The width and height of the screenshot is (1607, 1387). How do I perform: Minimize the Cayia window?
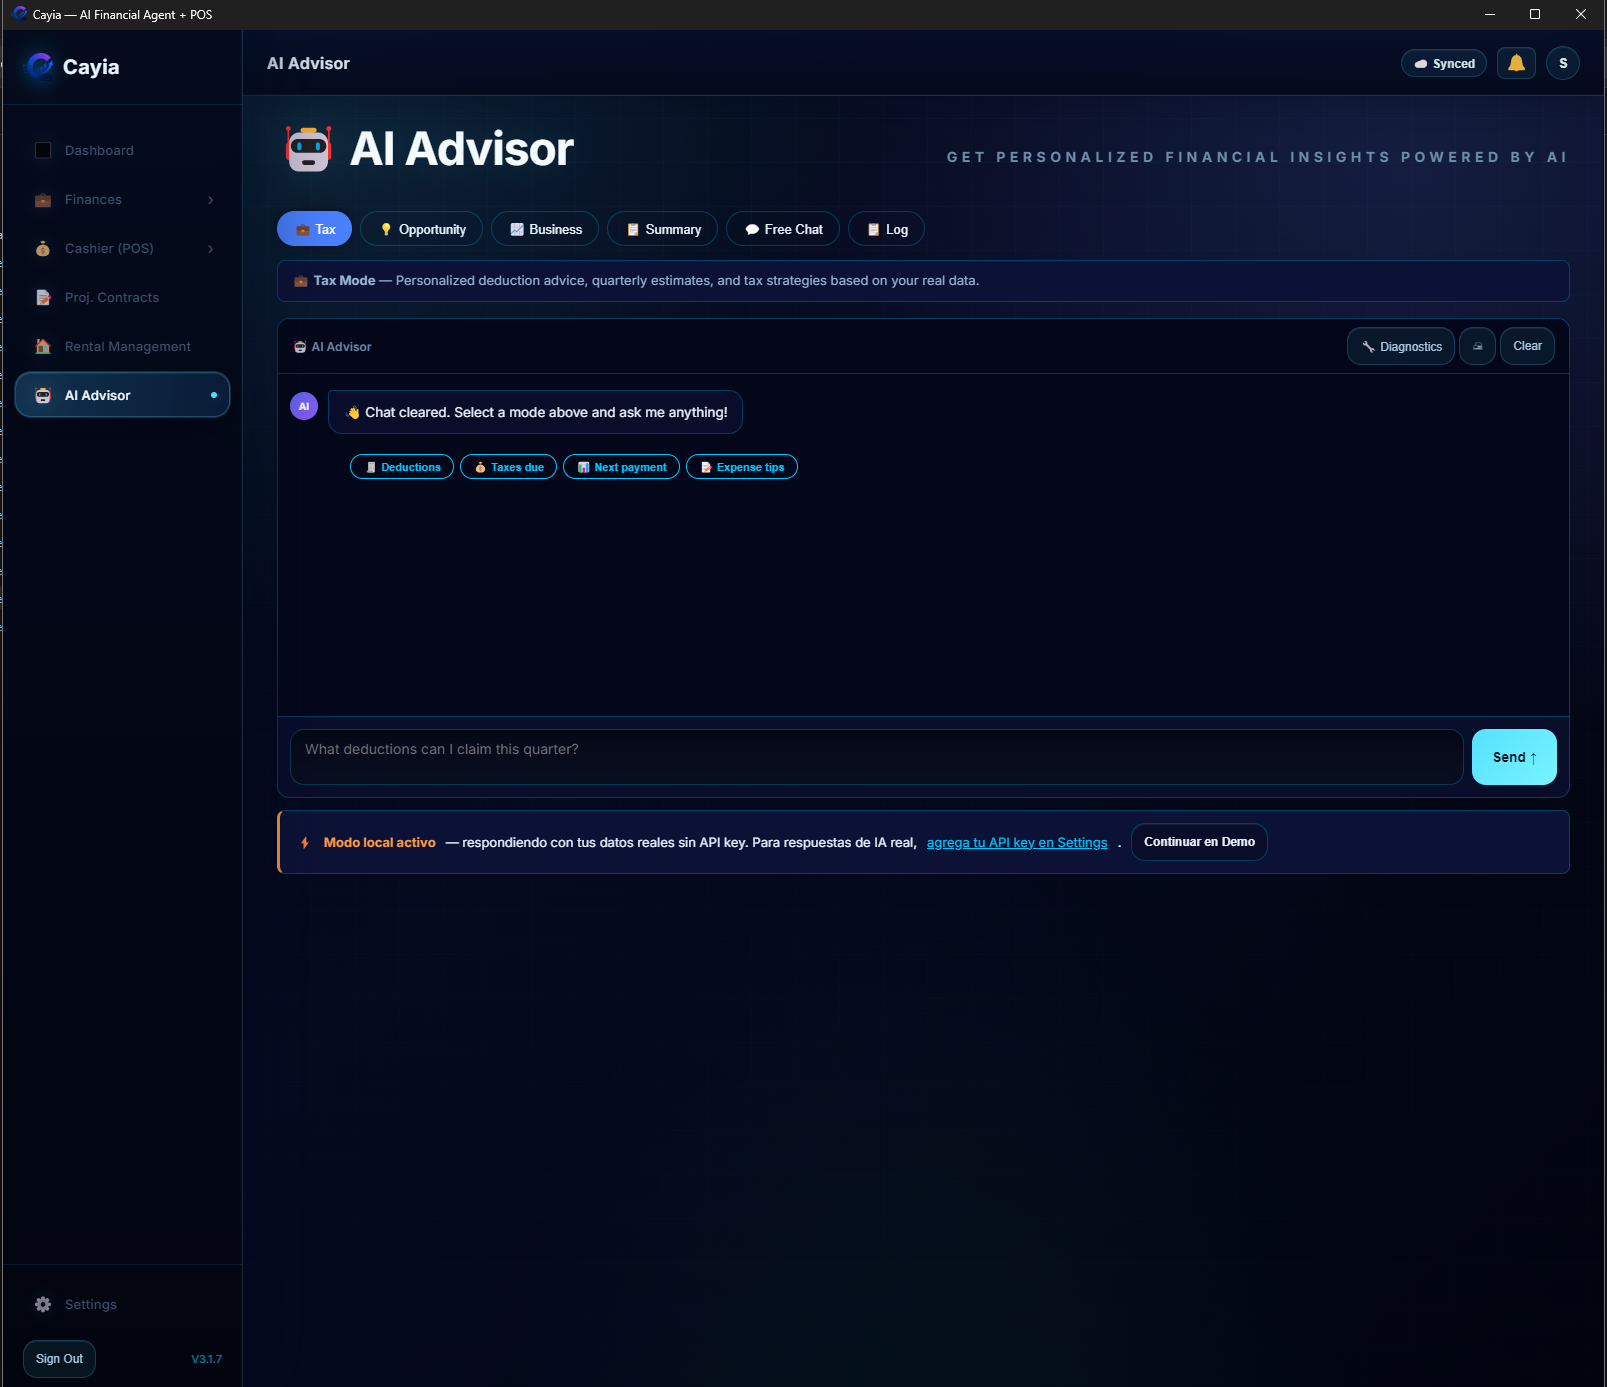tap(1489, 14)
